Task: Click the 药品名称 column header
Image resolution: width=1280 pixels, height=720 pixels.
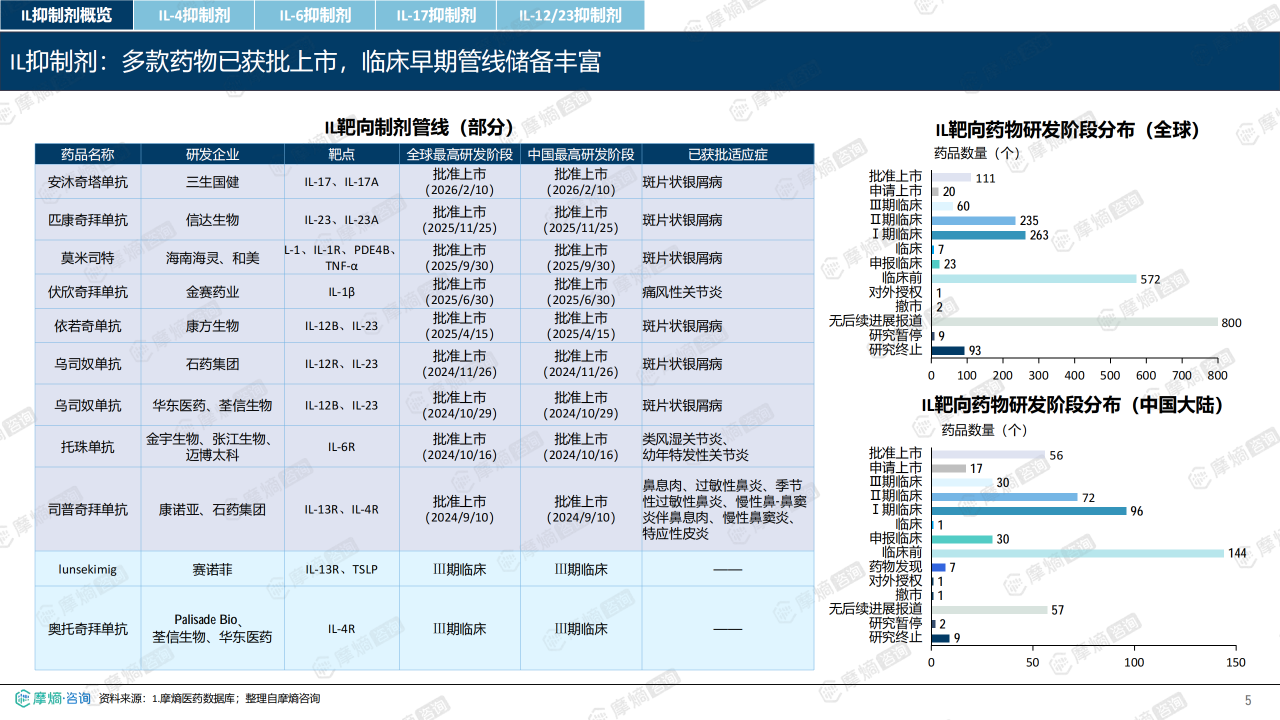Action: click(88, 154)
